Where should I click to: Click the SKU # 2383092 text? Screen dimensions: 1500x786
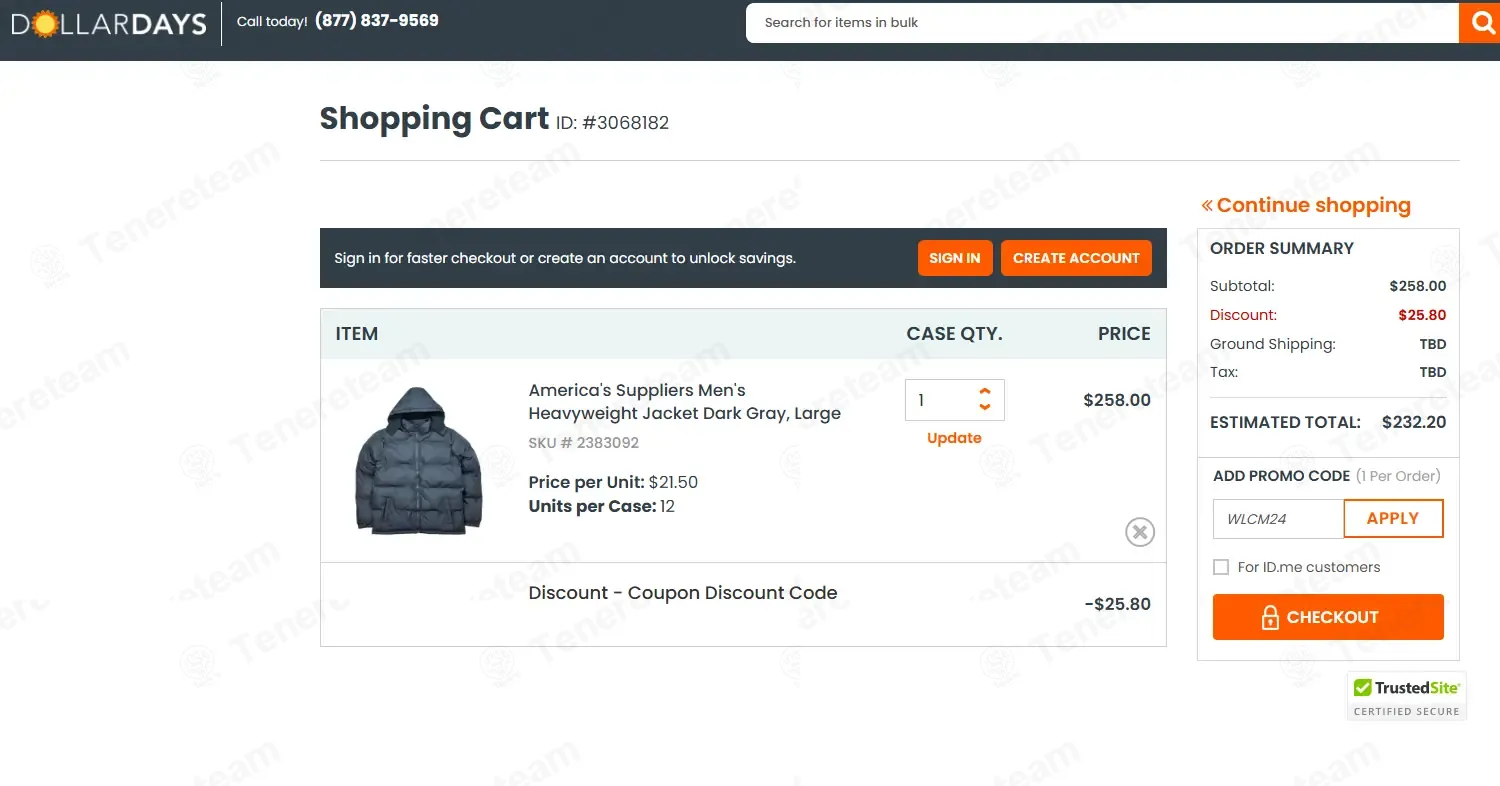tap(584, 443)
